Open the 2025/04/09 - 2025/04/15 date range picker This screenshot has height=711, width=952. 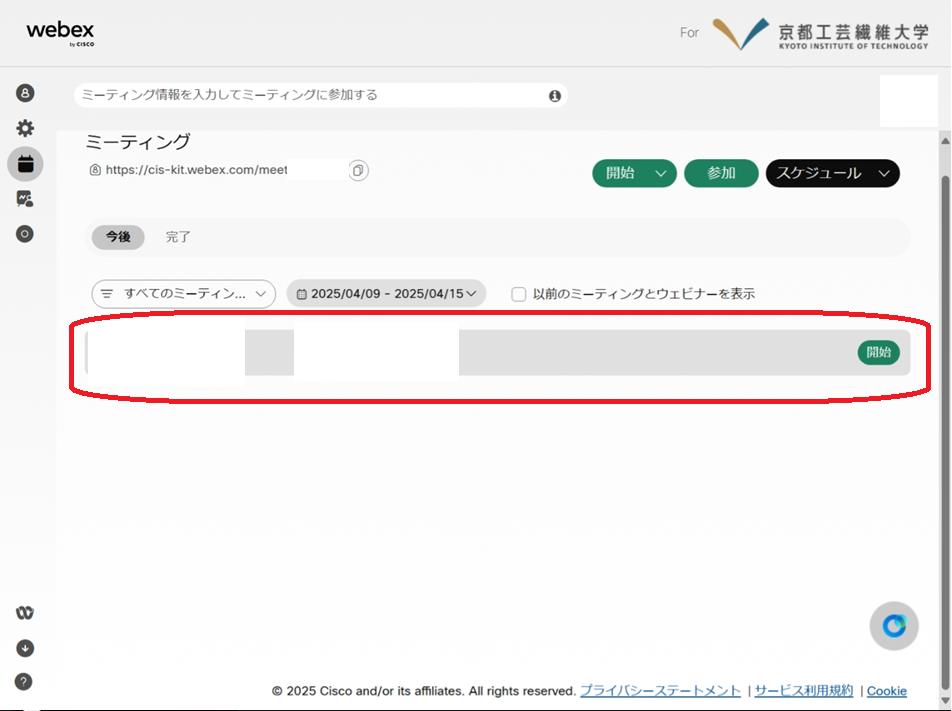click(386, 294)
